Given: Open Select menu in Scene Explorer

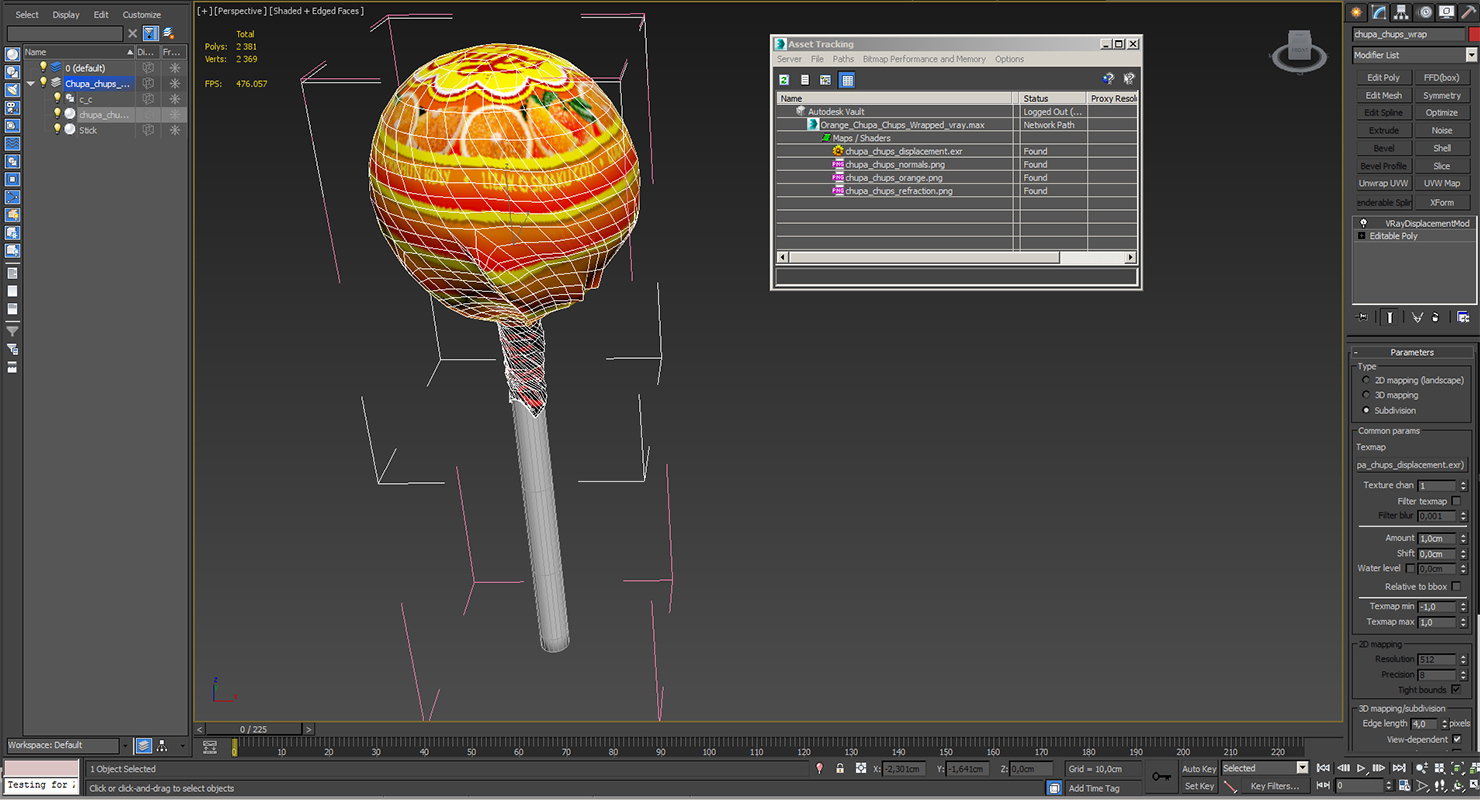Looking at the screenshot, I should pos(27,15).
